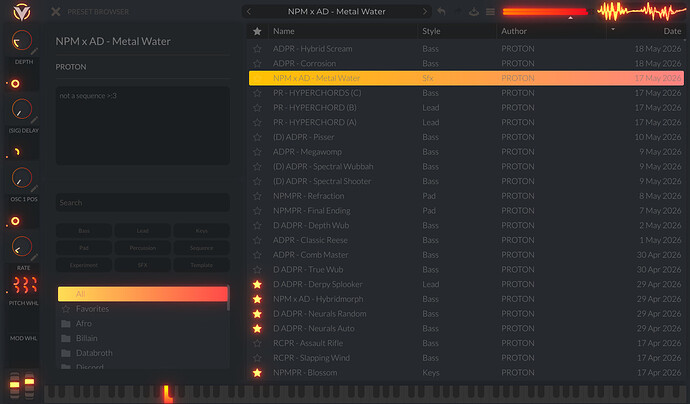
Task: Filter presets by Keys style
Action: (202, 231)
